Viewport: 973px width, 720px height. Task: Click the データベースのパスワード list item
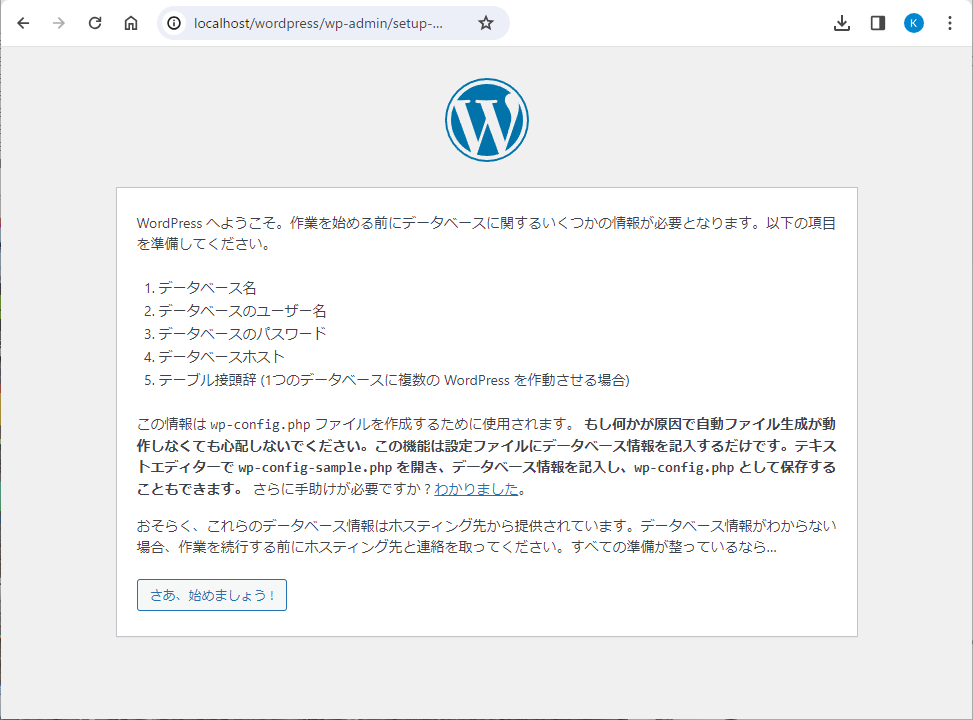[x=241, y=334]
